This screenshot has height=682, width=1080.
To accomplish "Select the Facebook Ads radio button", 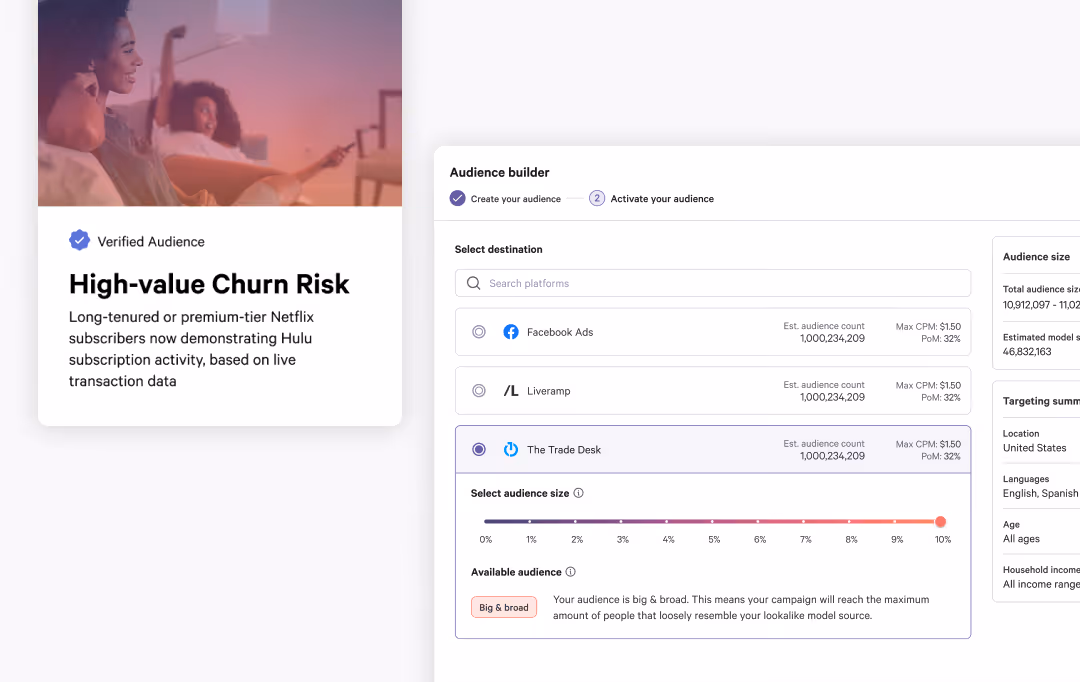I will click(x=479, y=332).
